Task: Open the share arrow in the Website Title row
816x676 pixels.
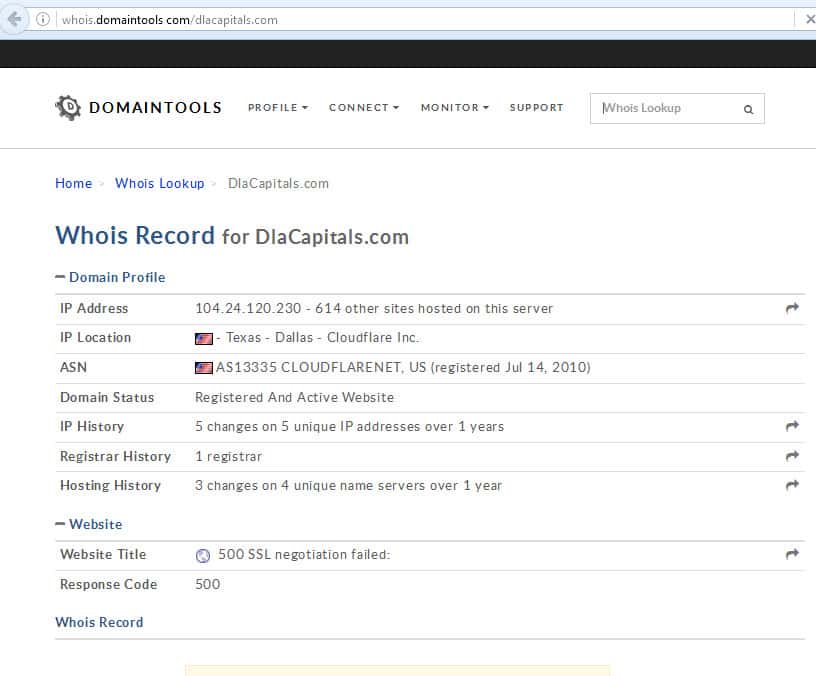Action: coord(792,554)
